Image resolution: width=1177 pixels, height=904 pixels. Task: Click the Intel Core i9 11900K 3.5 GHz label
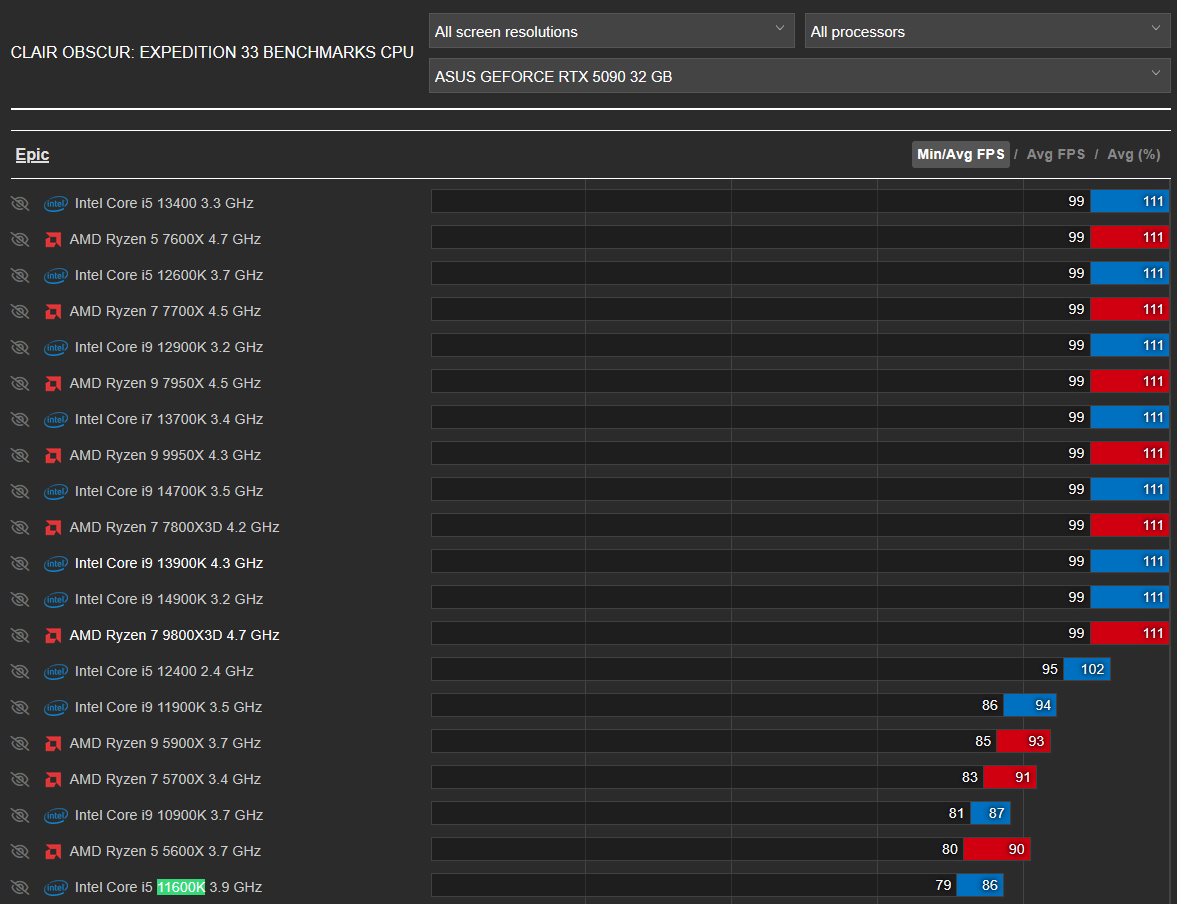168,707
